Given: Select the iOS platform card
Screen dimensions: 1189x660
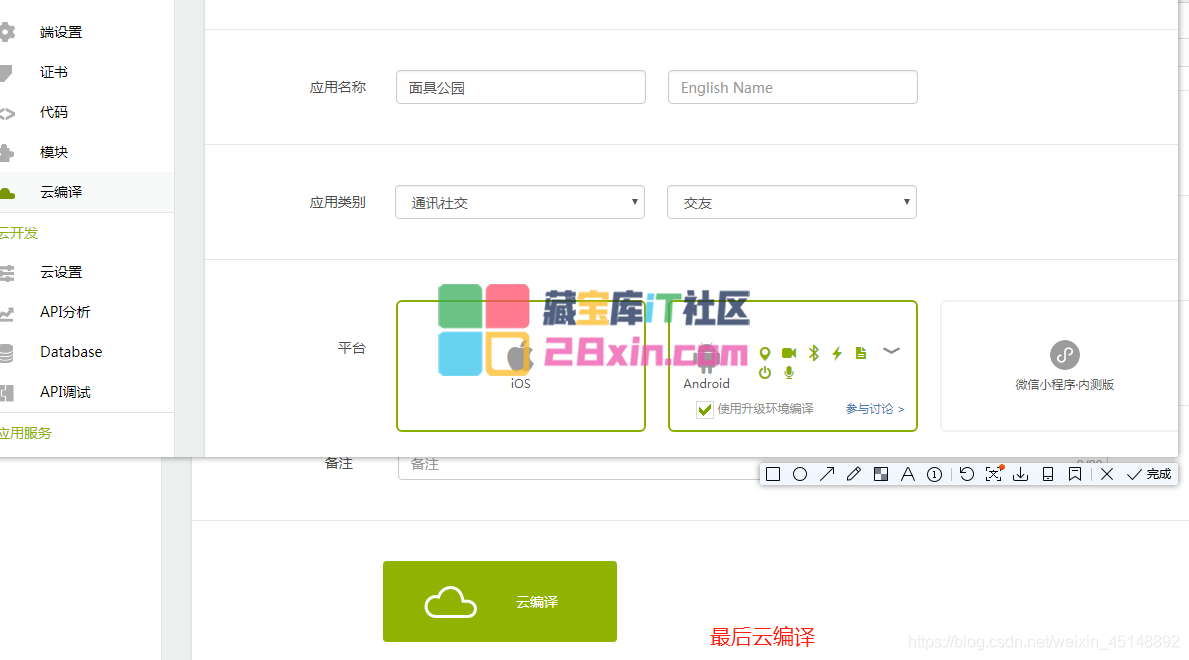Looking at the screenshot, I should coord(521,366).
